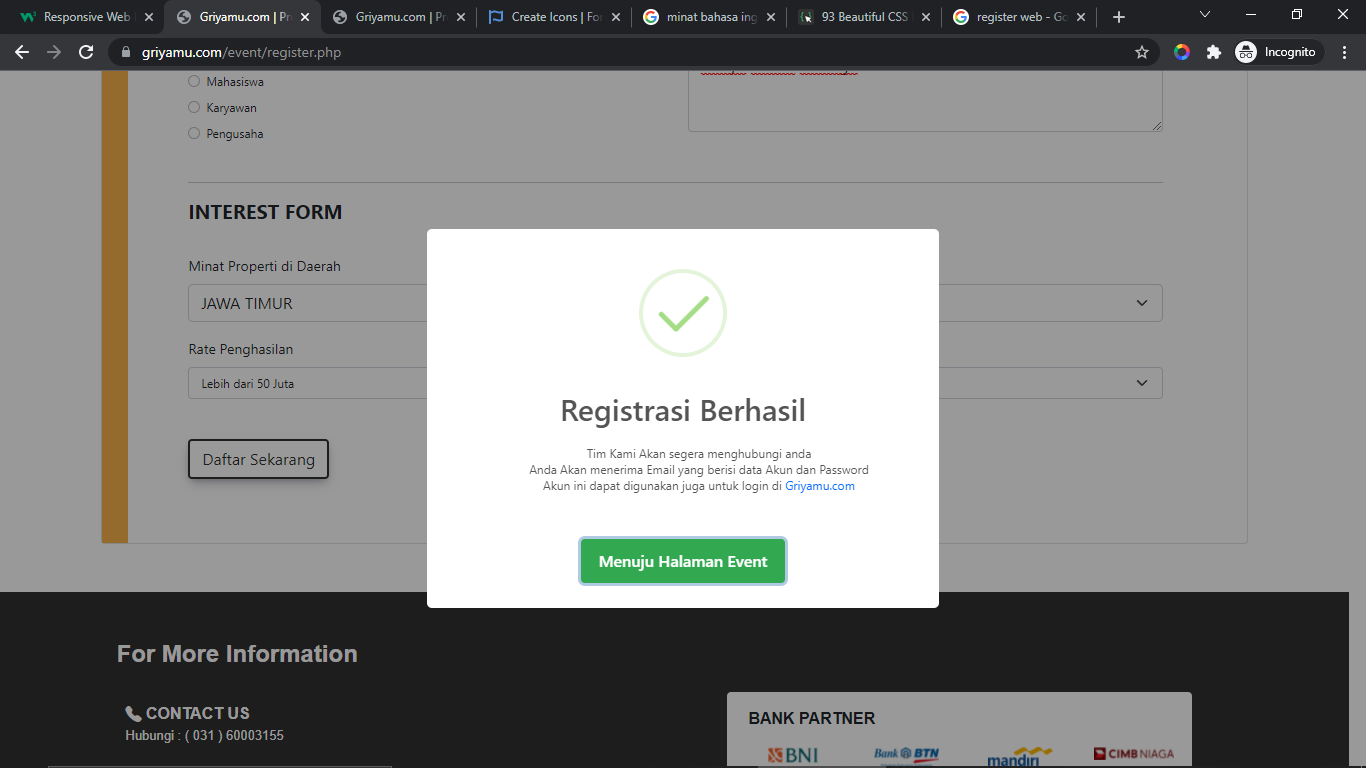Click the Menuju Halaman Event button
The height and width of the screenshot is (768, 1366).
[x=683, y=562]
